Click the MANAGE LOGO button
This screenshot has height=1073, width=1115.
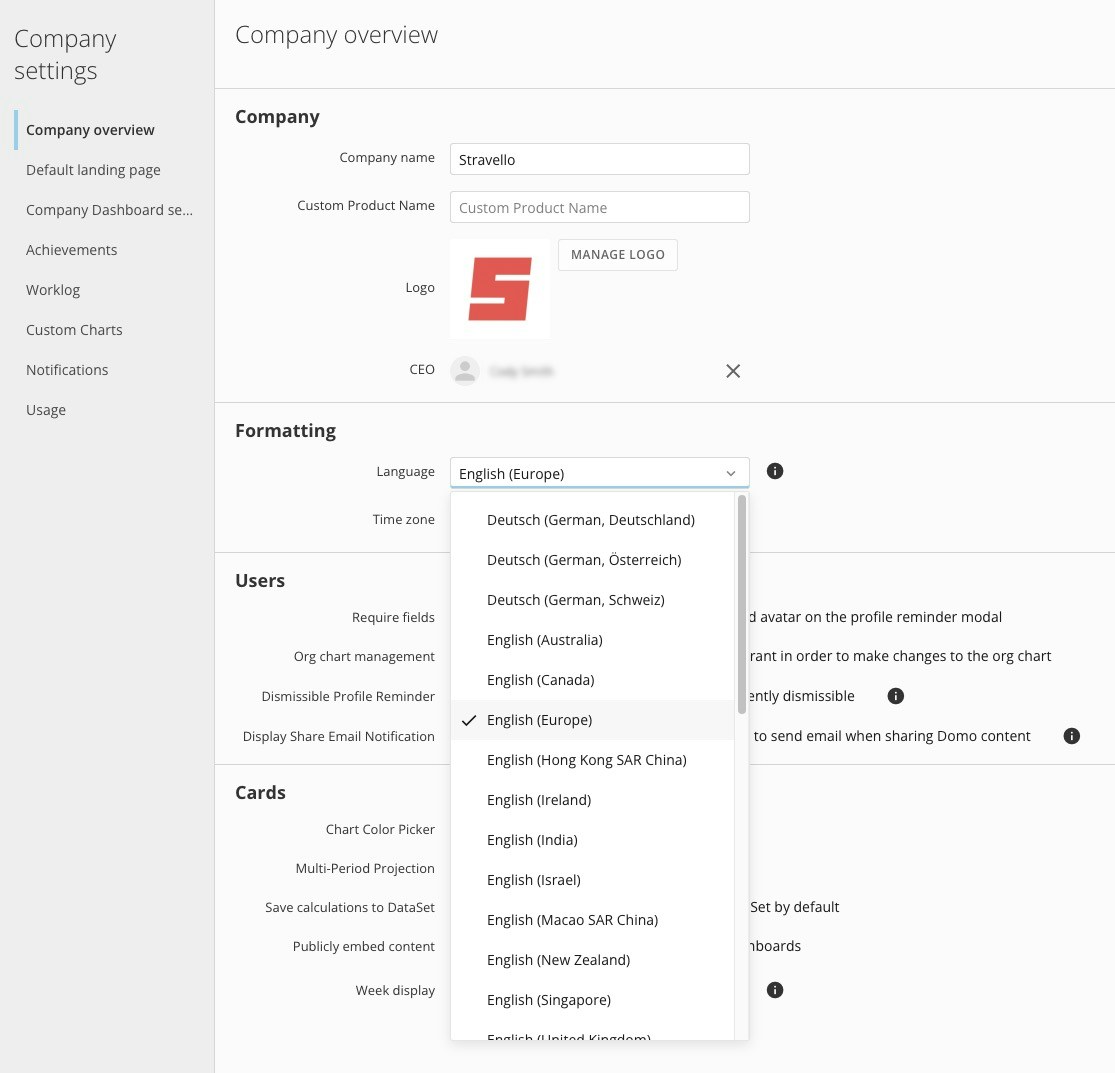(x=617, y=255)
